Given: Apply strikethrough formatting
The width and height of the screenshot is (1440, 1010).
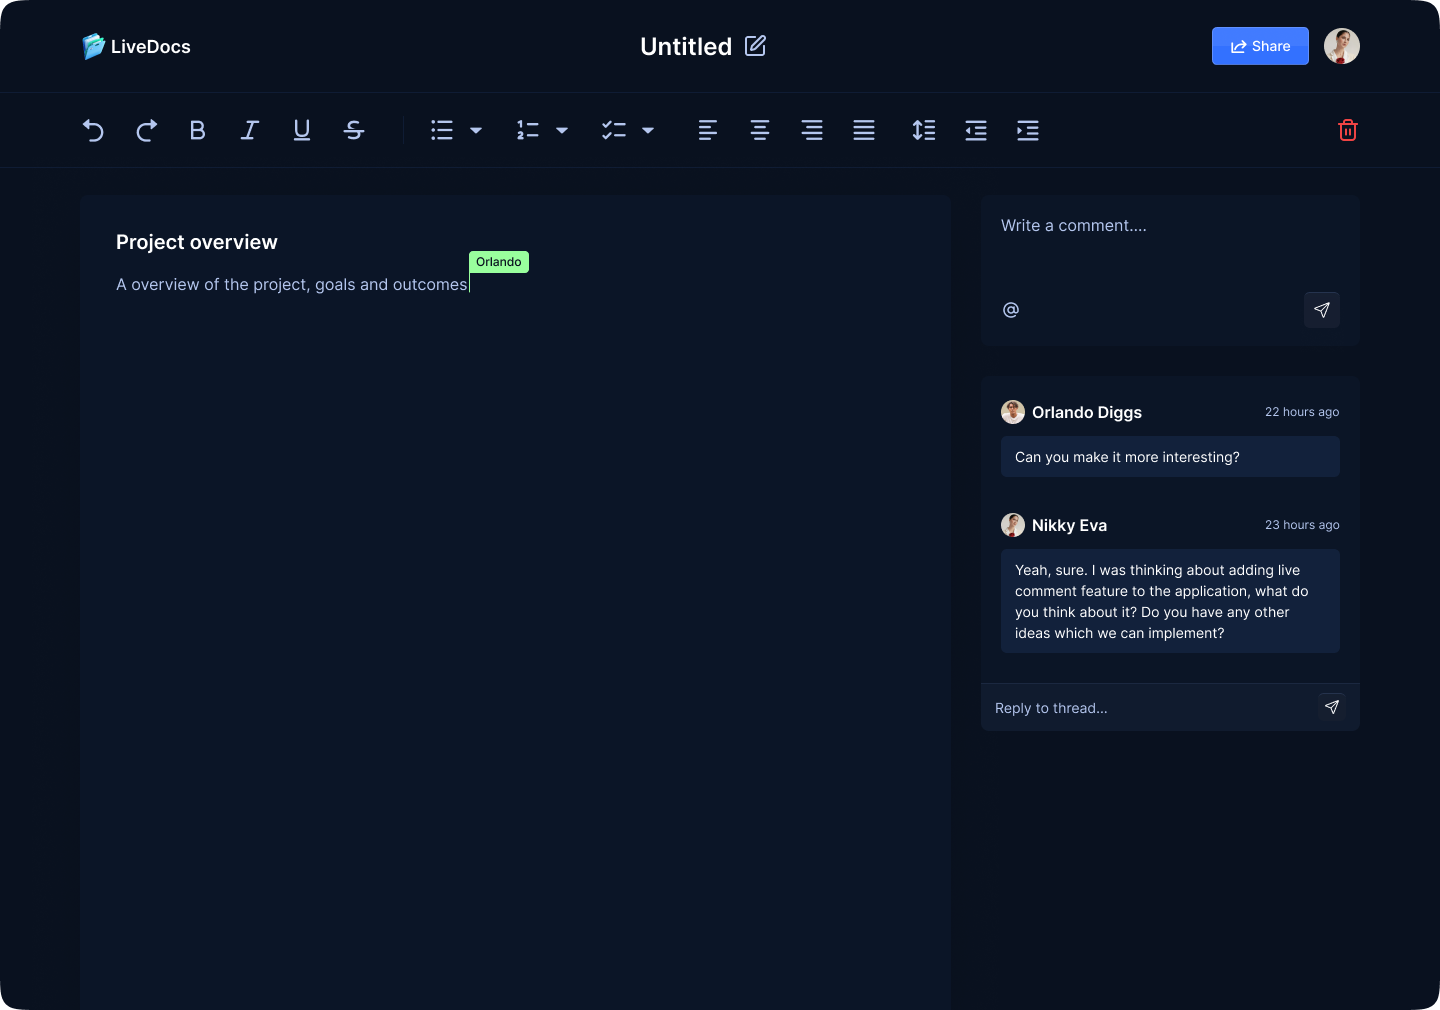Looking at the screenshot, I should 354,130.
